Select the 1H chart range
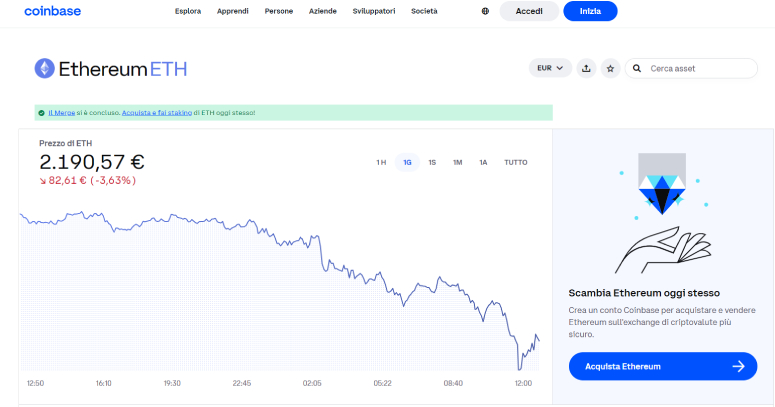This screenshot has width=775, height=407. click(x=381, y=162)
